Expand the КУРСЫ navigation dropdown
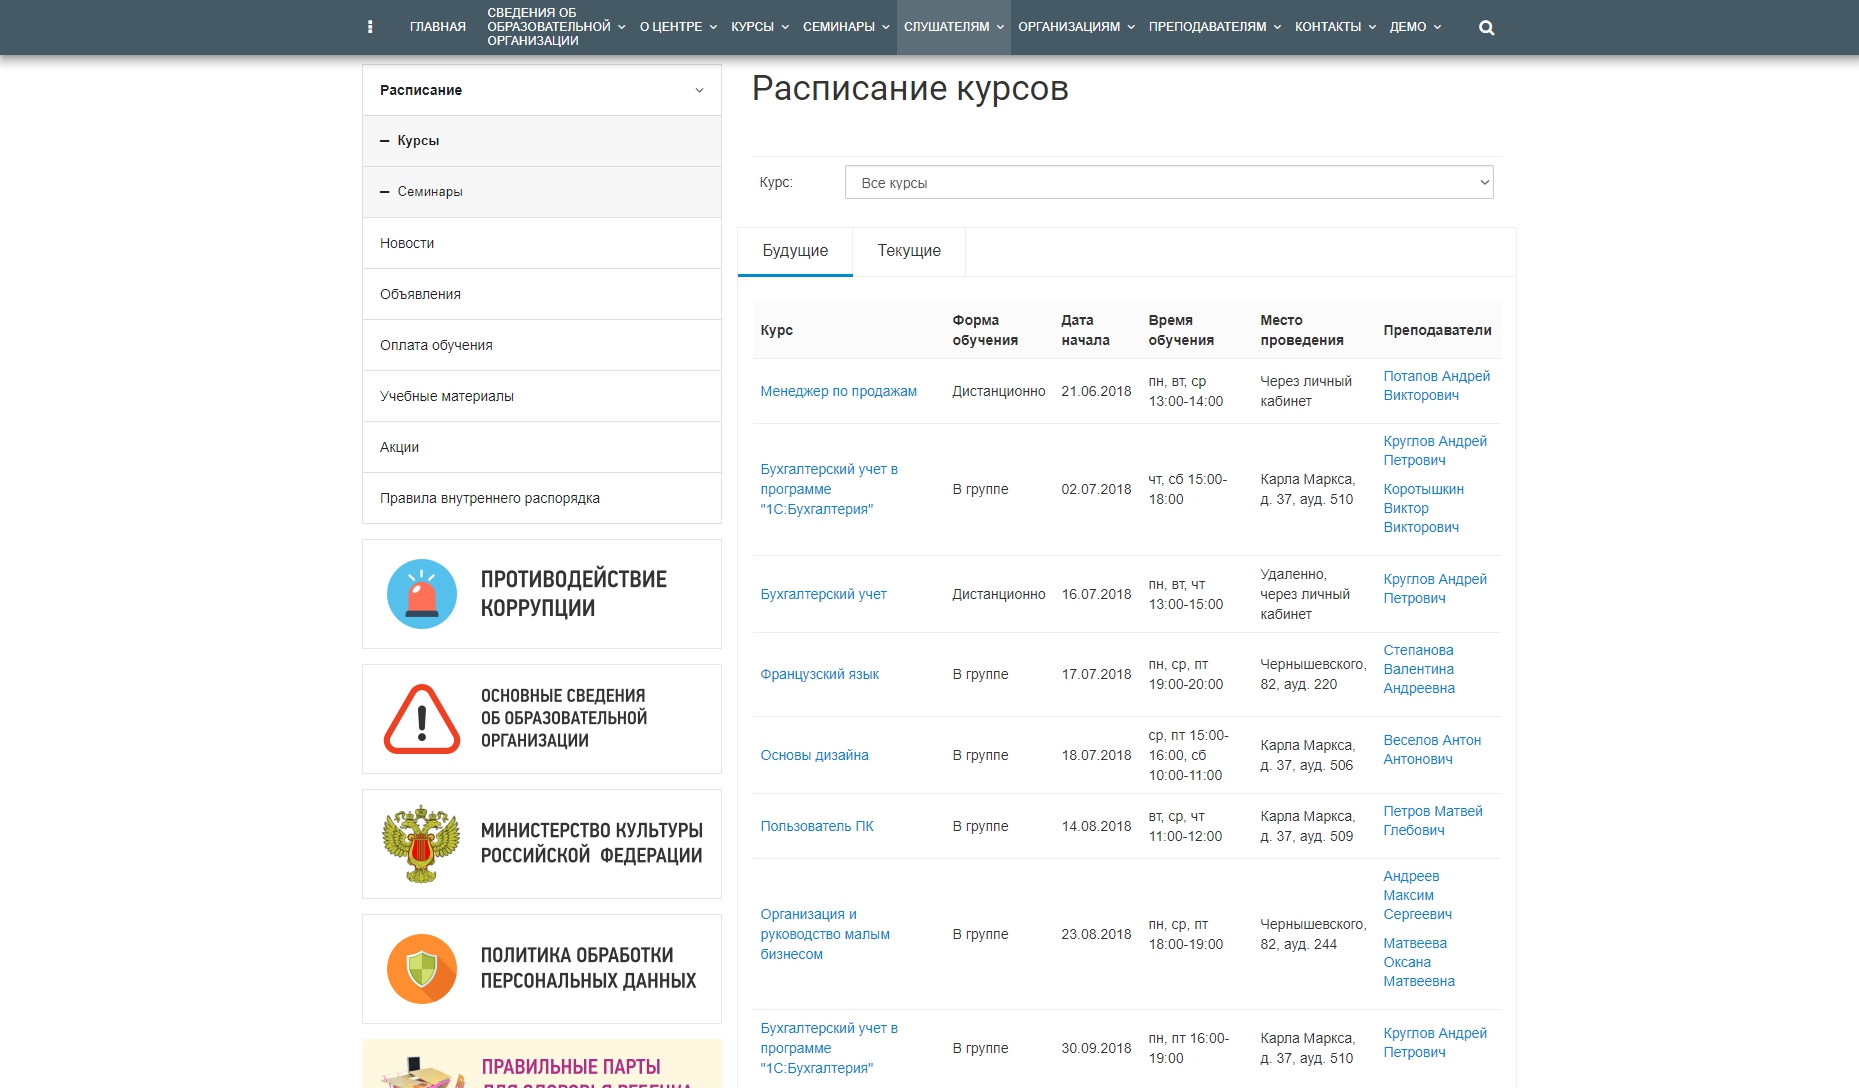This screenshot has height=1088, width=1859. (x=759, y=27)
